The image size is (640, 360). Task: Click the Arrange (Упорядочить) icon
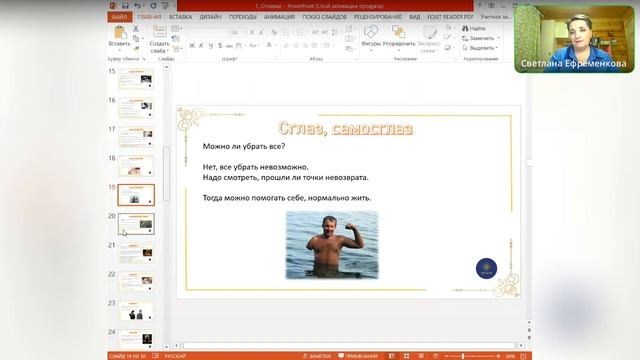[398, 32]
